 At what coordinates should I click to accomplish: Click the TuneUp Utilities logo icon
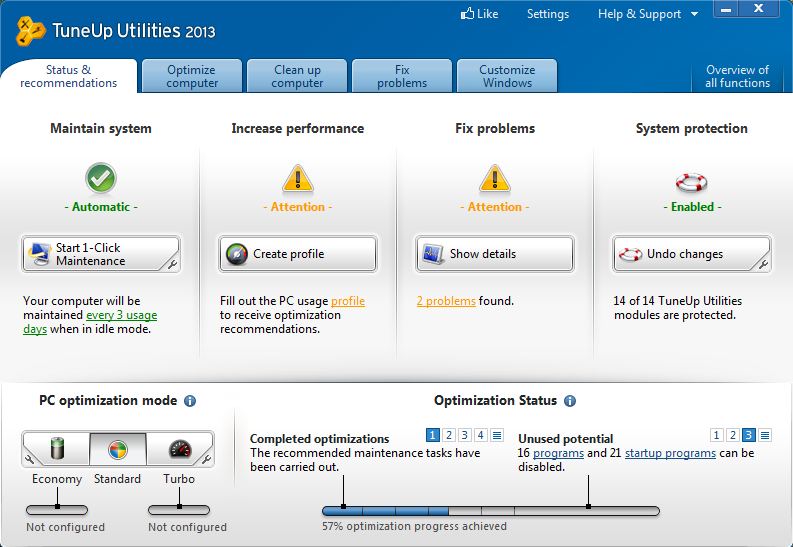point(30,31)
